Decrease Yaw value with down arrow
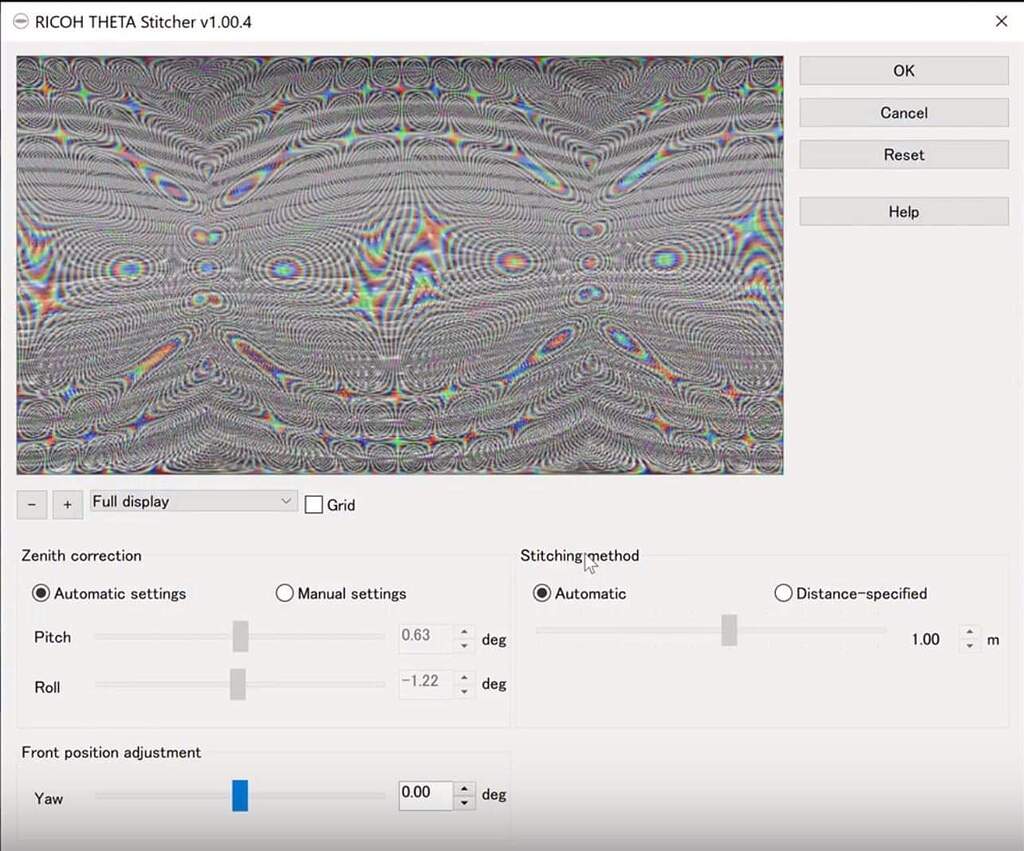This screenshot has width=1024, height=851. [464, 802]
